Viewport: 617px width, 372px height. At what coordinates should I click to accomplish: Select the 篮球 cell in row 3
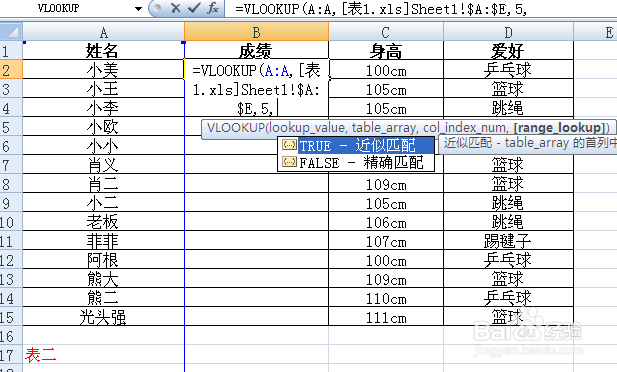pos(508,89)
